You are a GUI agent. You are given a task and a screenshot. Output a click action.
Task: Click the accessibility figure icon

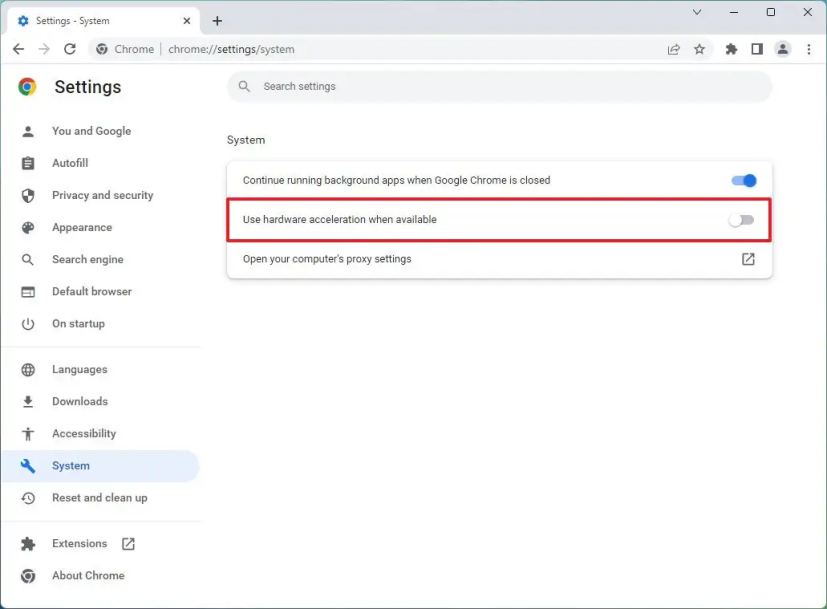click(x=28, y=434)
